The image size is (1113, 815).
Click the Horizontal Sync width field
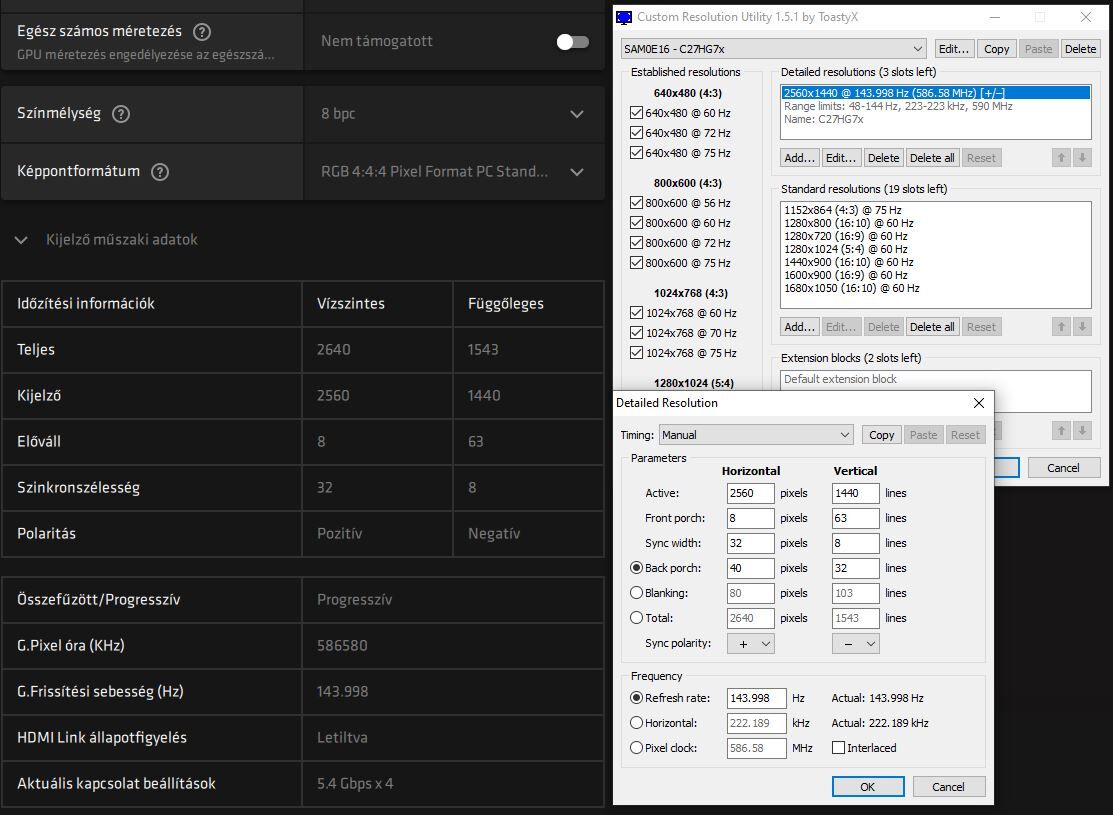(x=750, y=543)
